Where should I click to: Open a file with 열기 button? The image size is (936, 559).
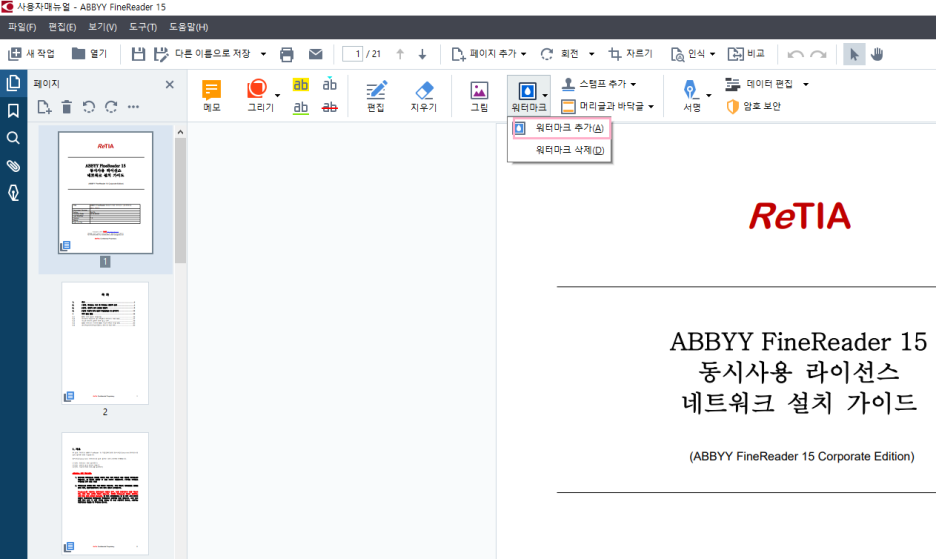click(x=89, y=54)
